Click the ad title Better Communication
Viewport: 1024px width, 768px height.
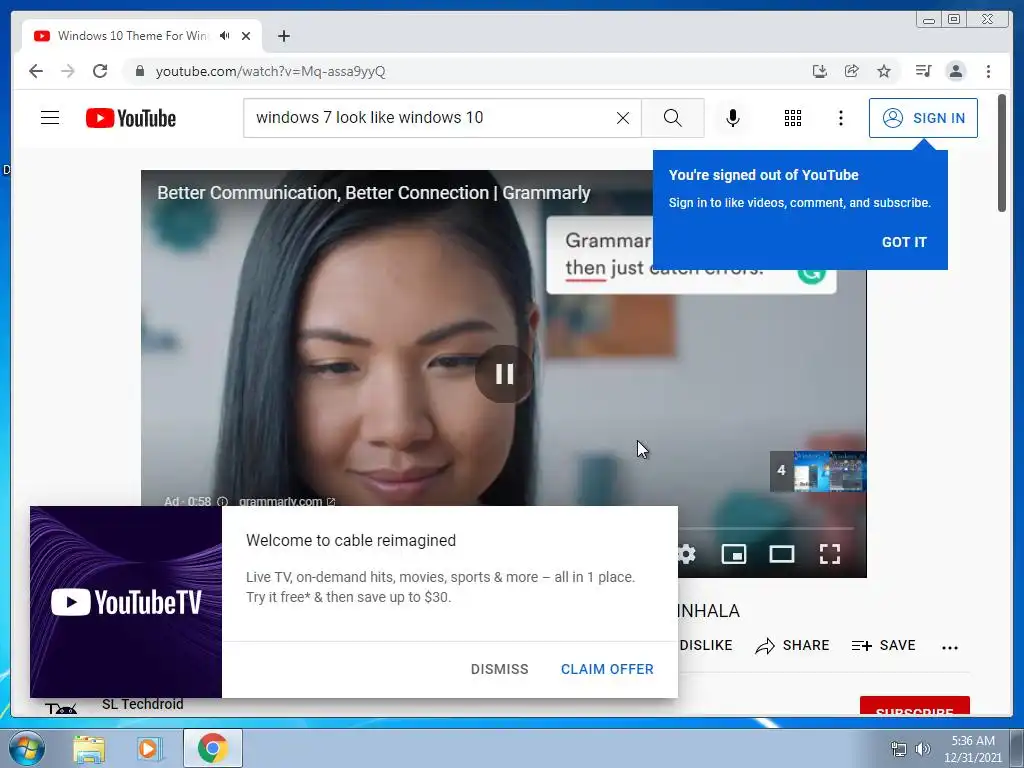point(374,193)
